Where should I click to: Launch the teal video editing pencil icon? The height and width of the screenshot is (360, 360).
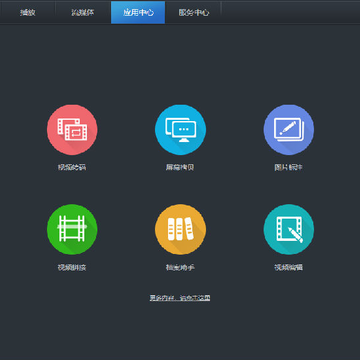pos(289,229)
